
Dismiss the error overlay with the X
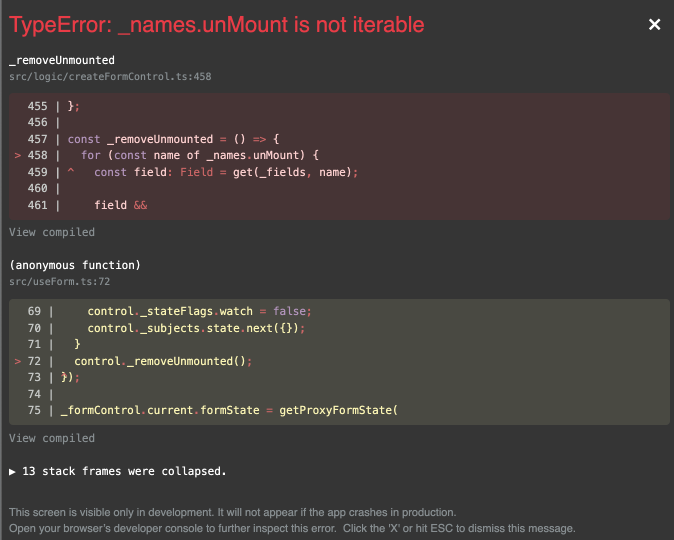click(654, 25)
